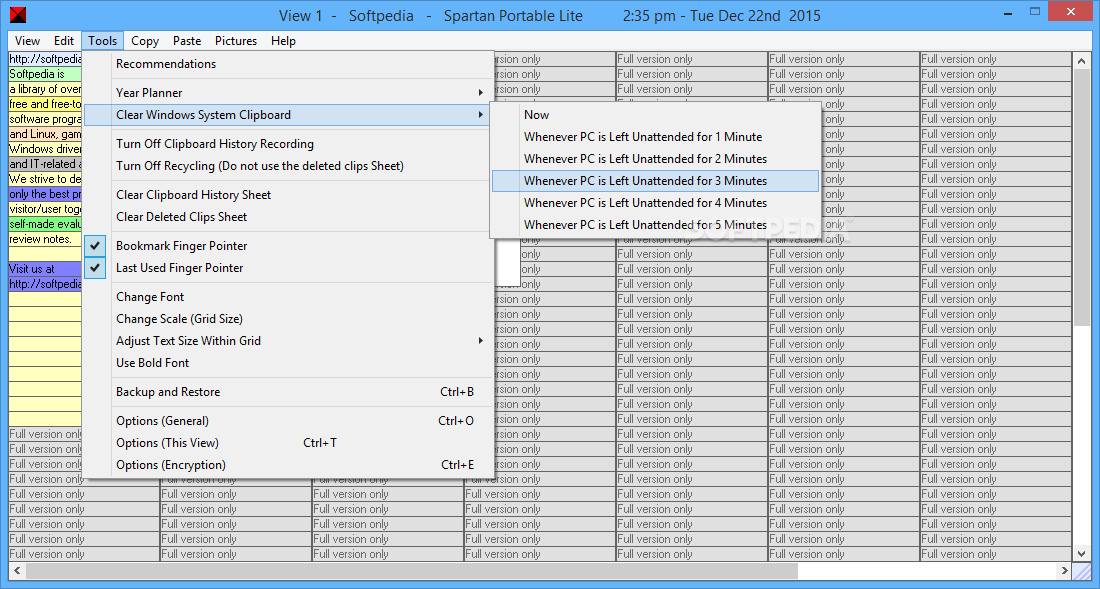Open the View menu

27,41
